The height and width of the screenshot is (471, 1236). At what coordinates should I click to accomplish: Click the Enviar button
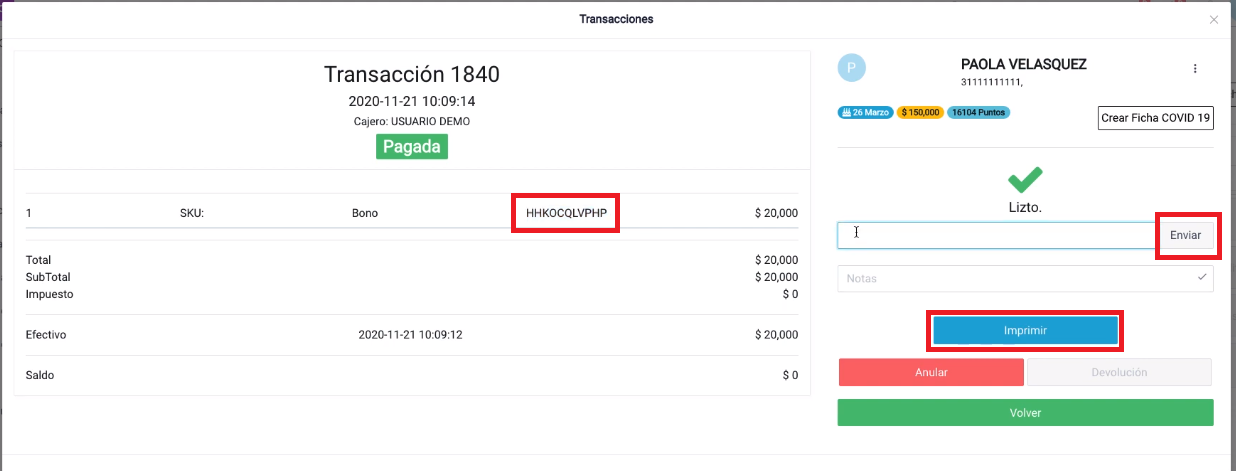coord(1186,235)
